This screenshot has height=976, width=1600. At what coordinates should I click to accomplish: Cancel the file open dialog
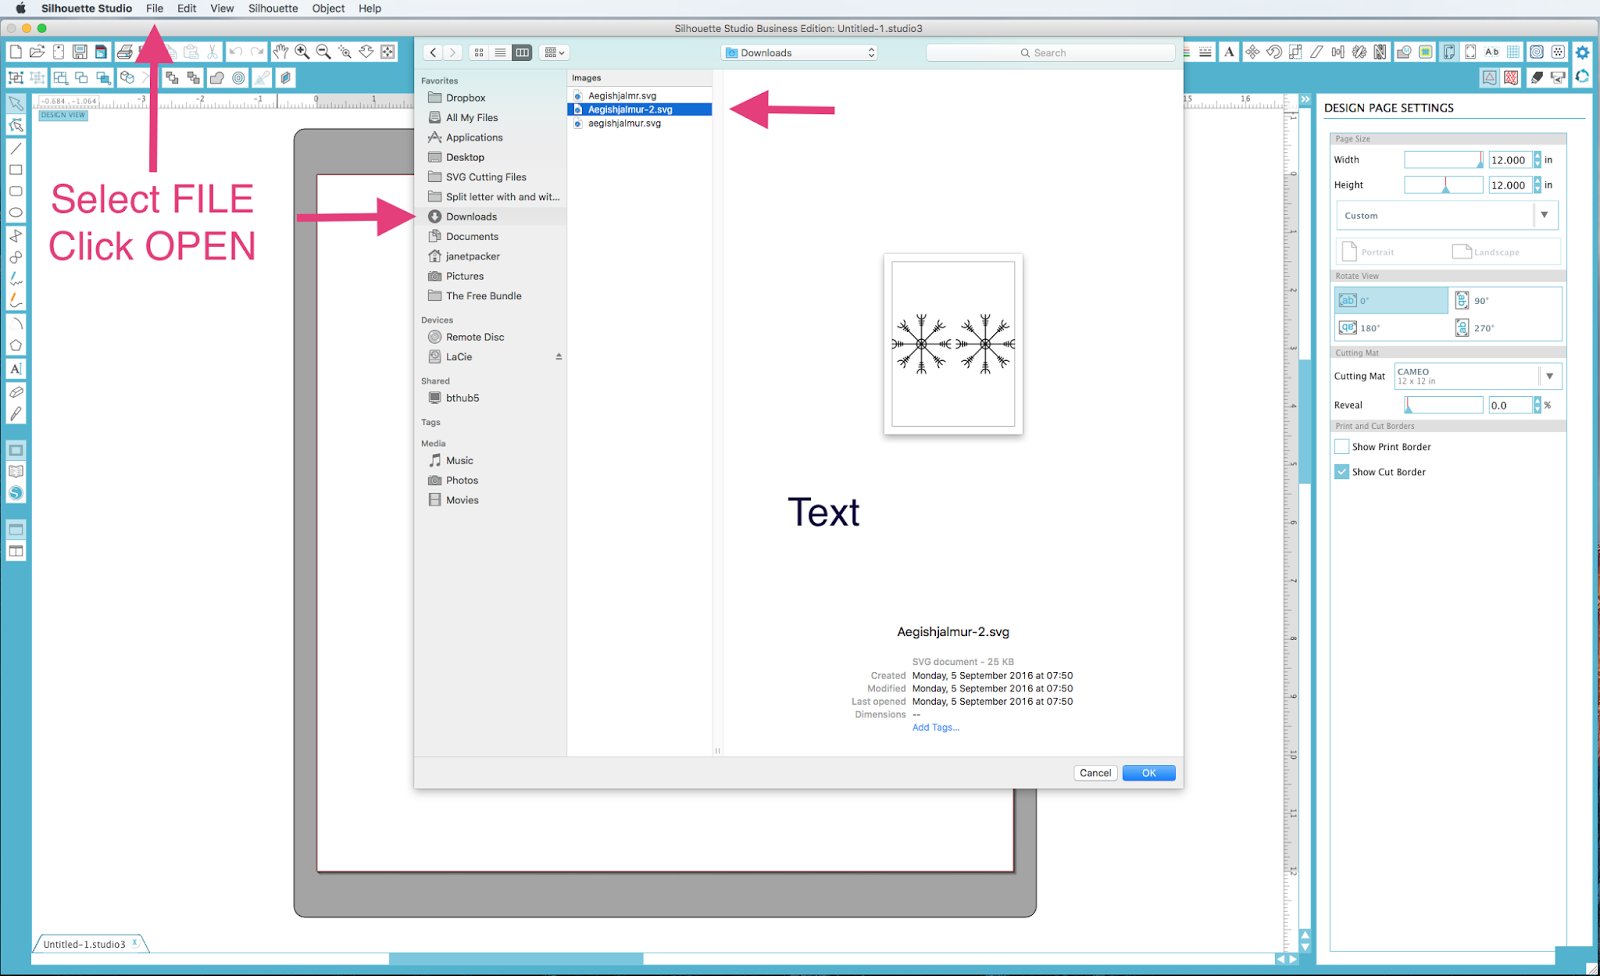(x=1095, y=773)
